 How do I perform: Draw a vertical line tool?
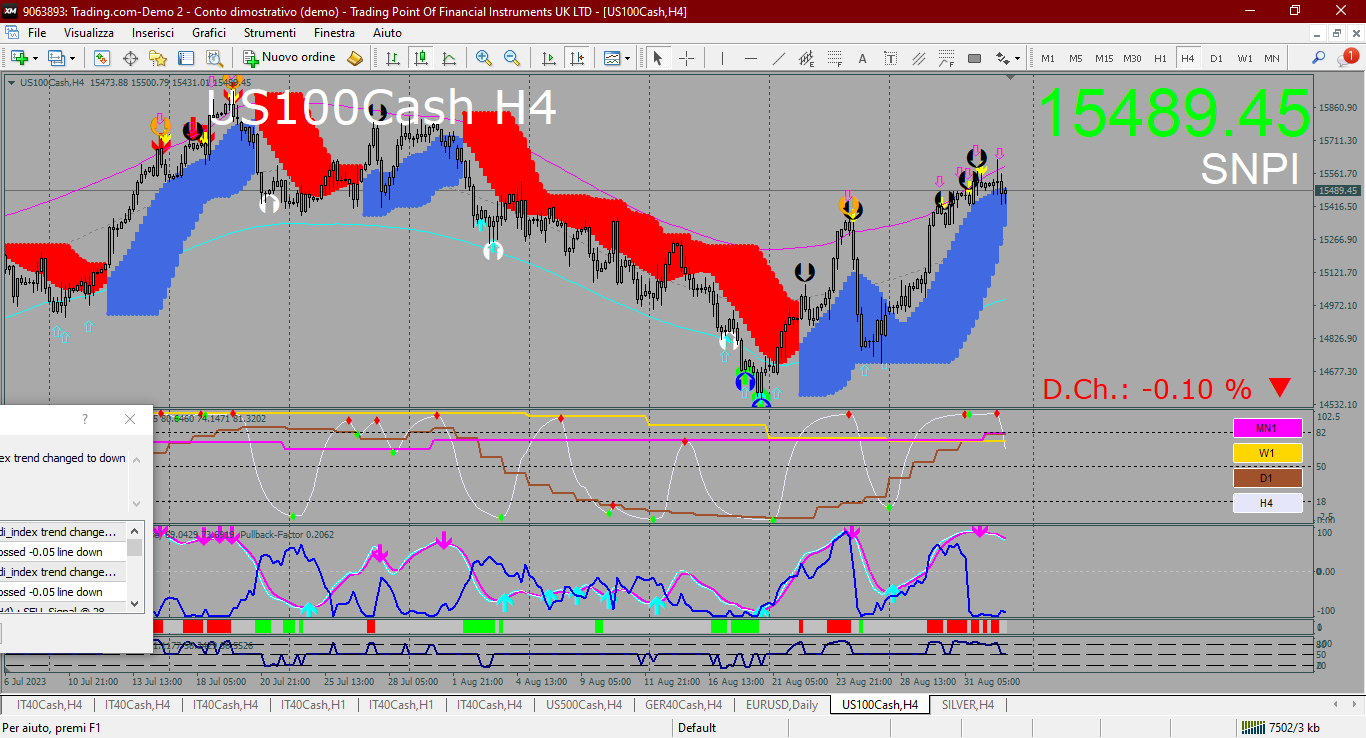click(723, 58)
